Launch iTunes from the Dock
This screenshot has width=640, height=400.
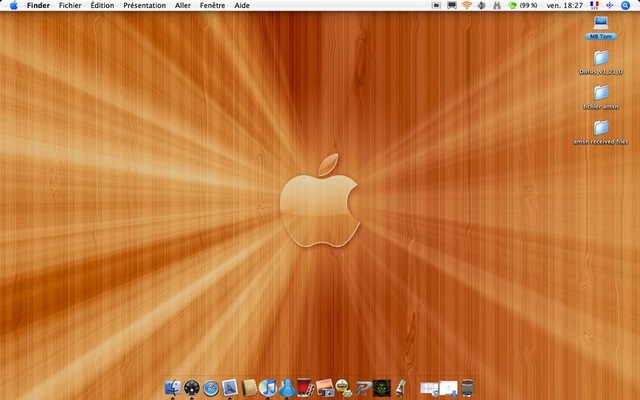coord(268,388)
